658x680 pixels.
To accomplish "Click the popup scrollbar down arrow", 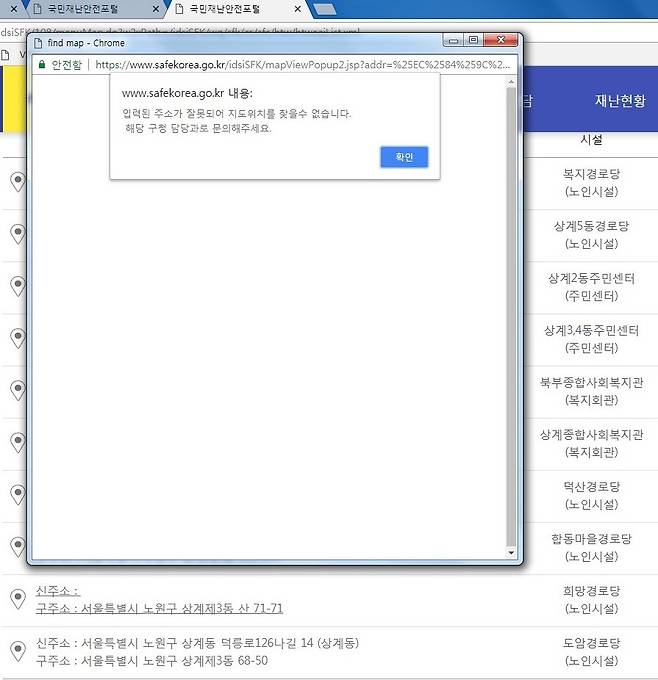I will click(x=512, y=552).
